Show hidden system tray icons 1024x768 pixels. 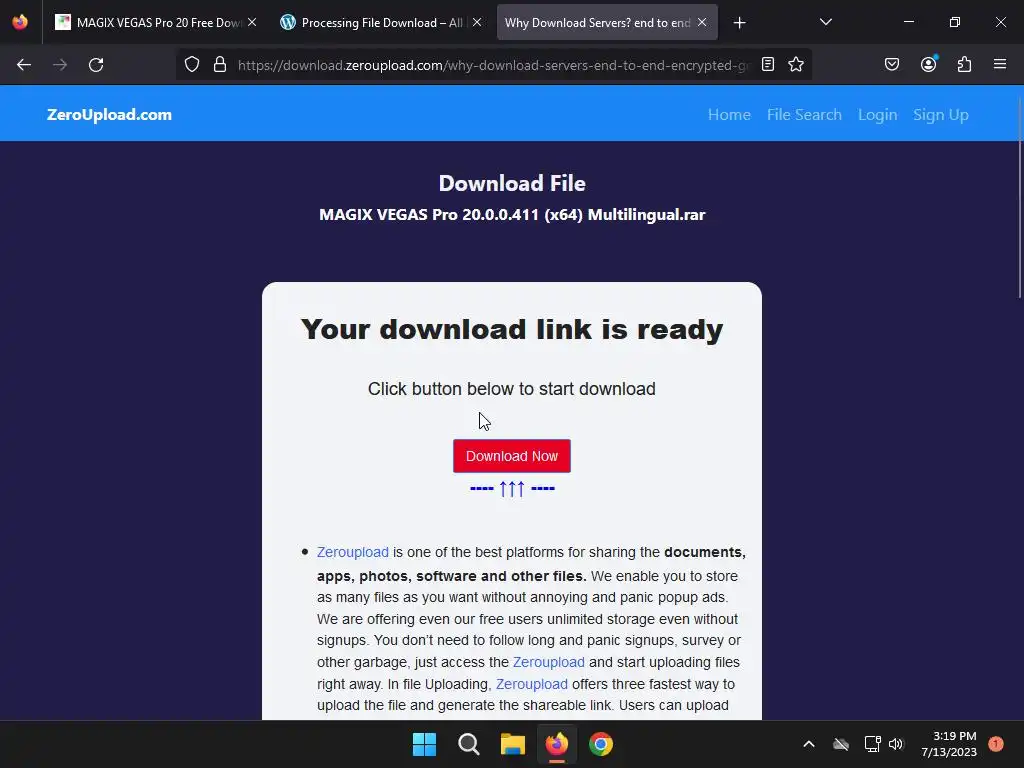pyautogui.click(x=808, y=744)
